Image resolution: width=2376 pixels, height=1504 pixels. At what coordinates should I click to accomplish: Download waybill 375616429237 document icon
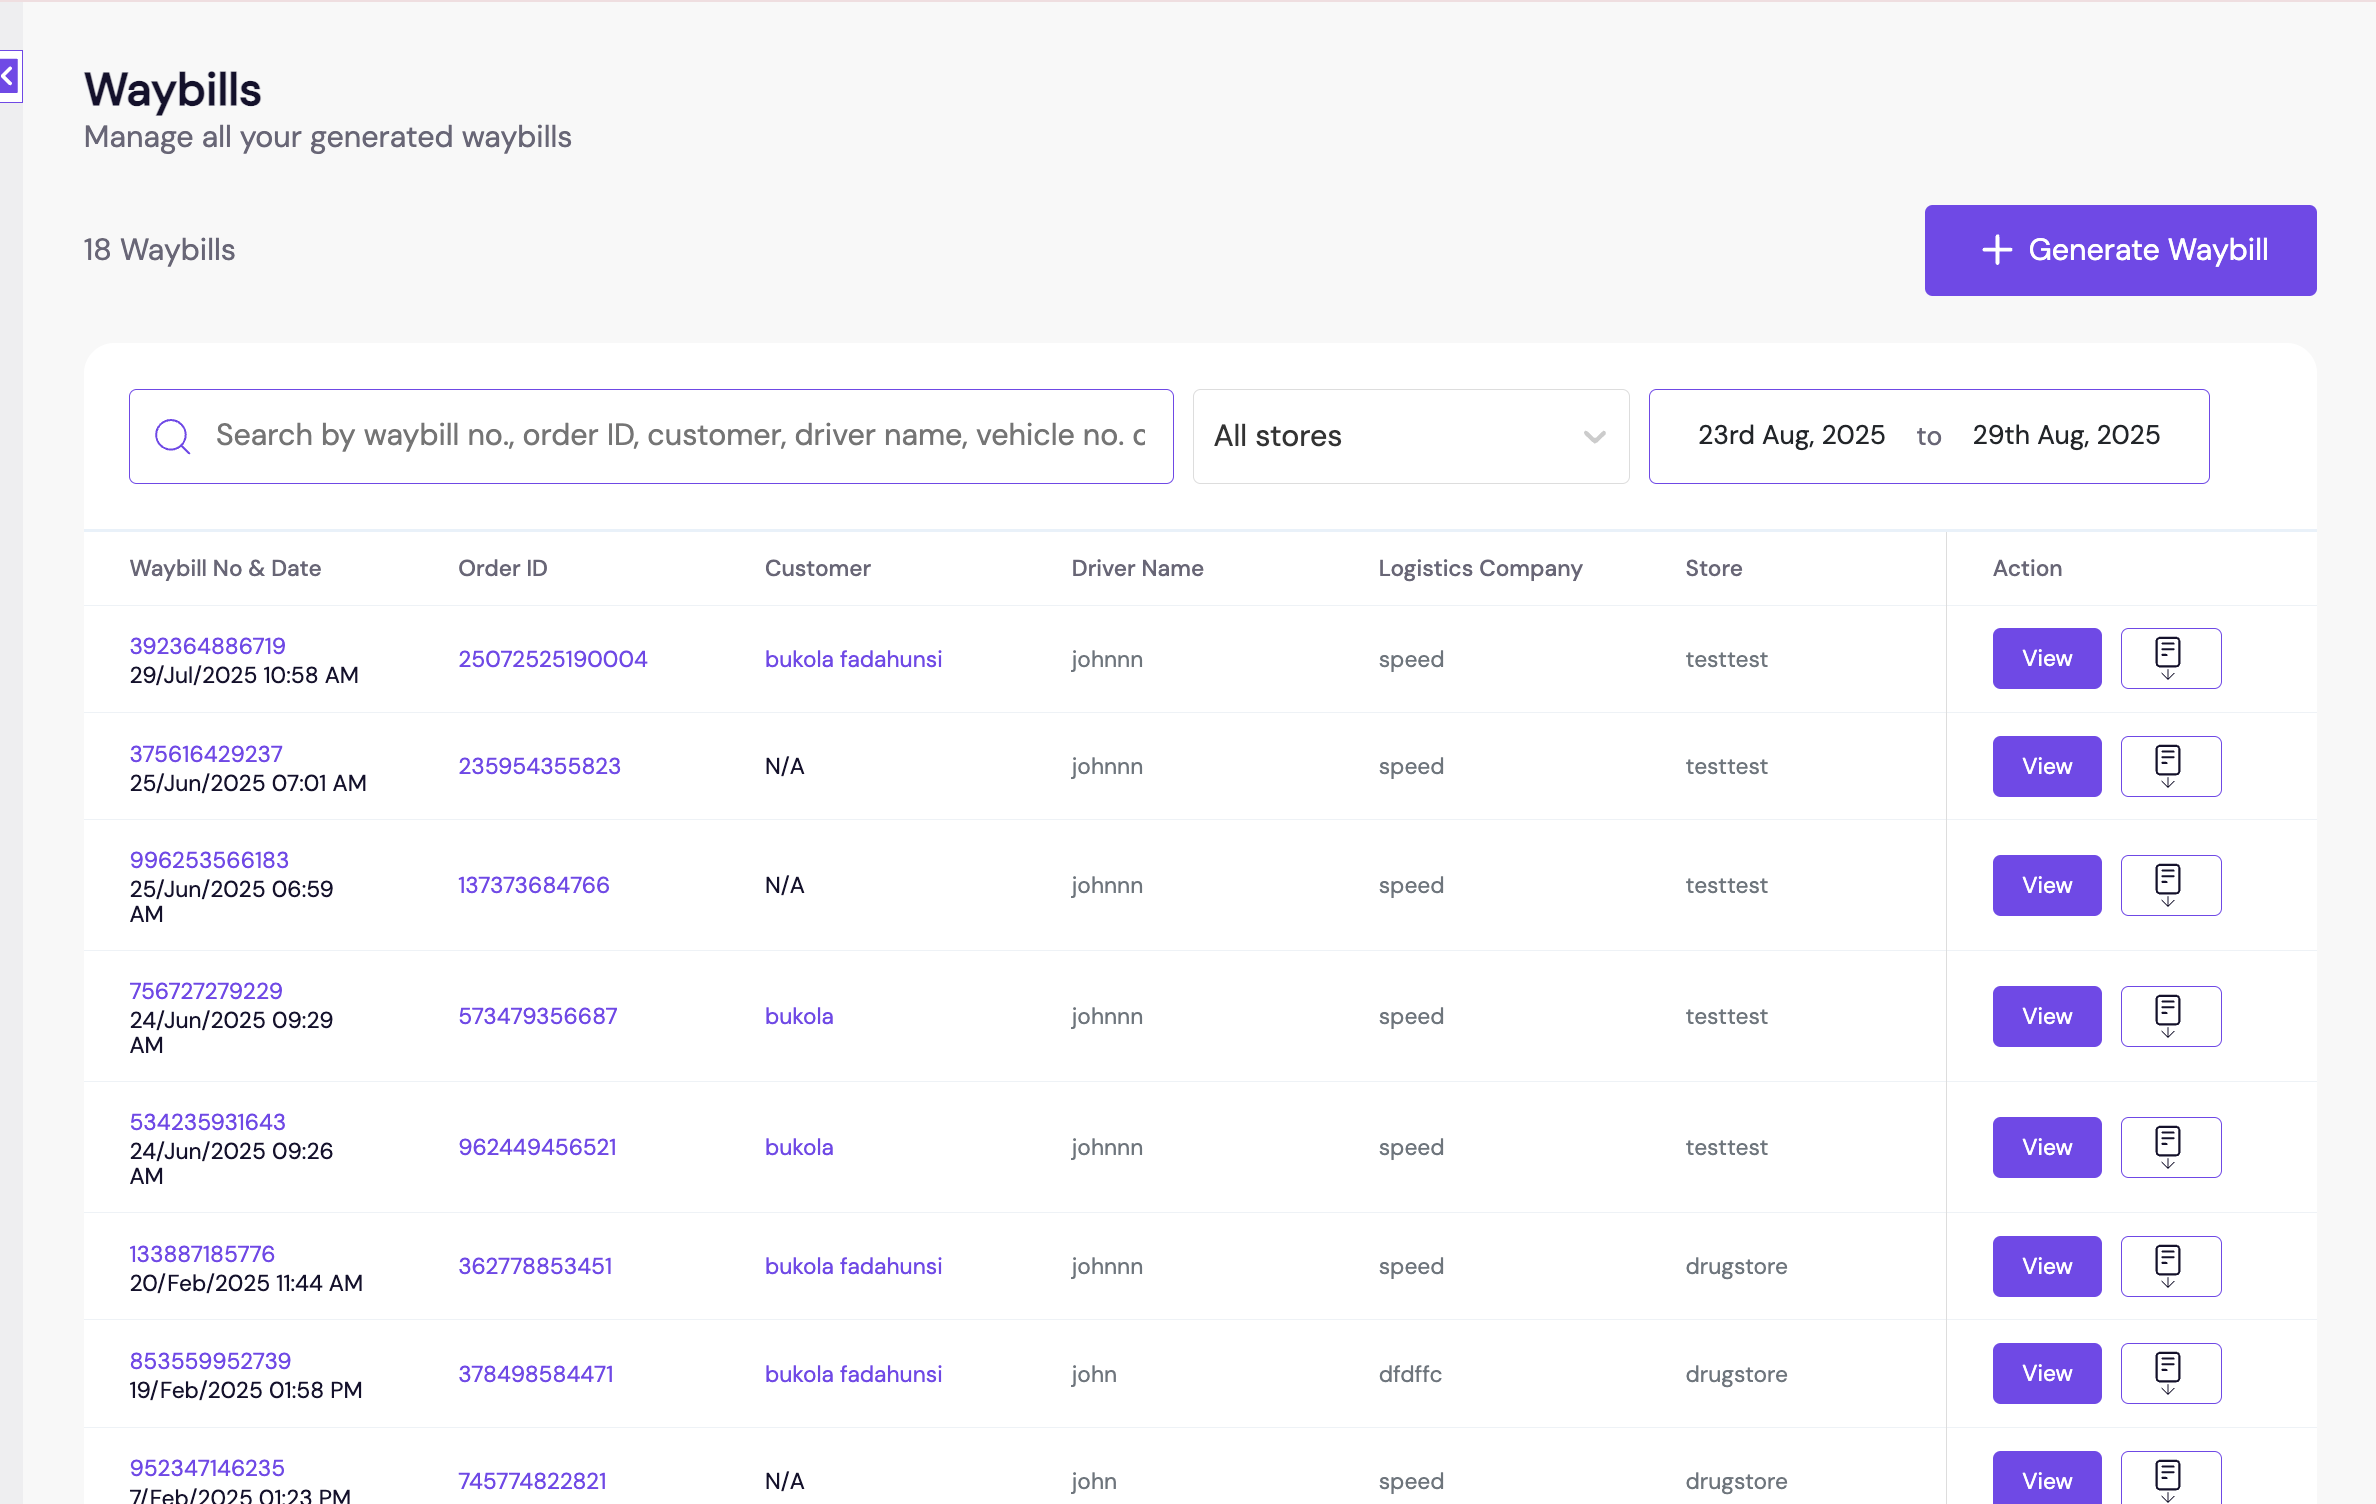(x=2170, y=766)
